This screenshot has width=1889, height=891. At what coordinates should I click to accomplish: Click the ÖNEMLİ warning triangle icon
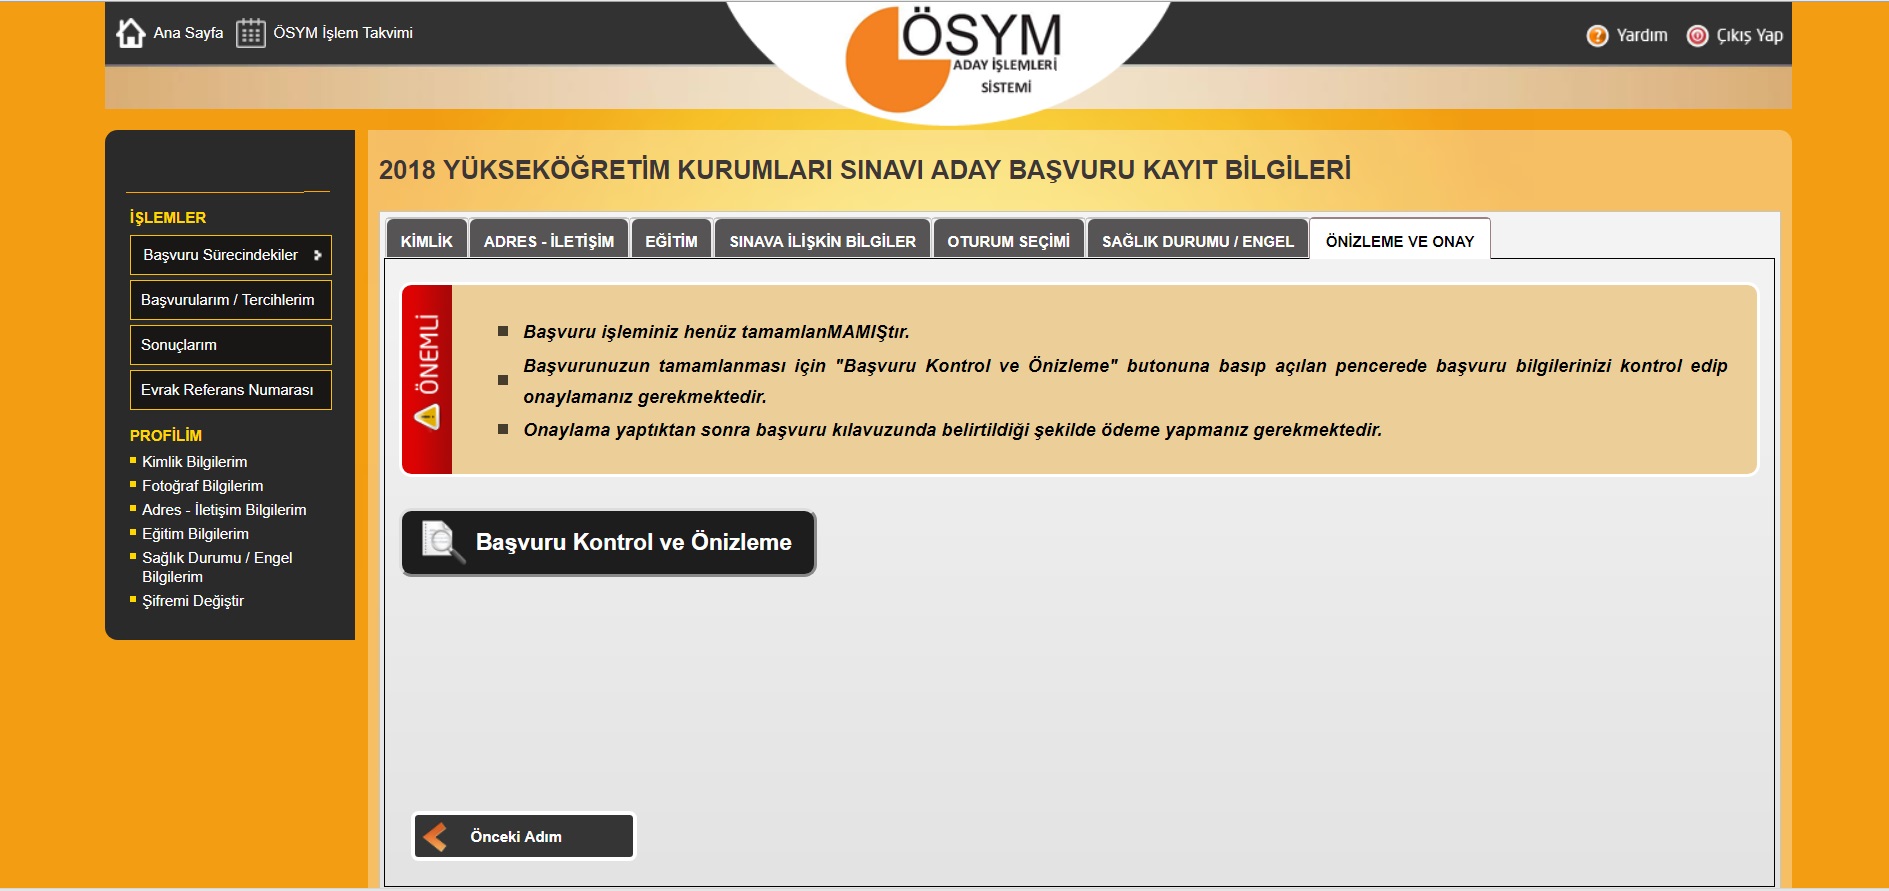click(427, 417)
